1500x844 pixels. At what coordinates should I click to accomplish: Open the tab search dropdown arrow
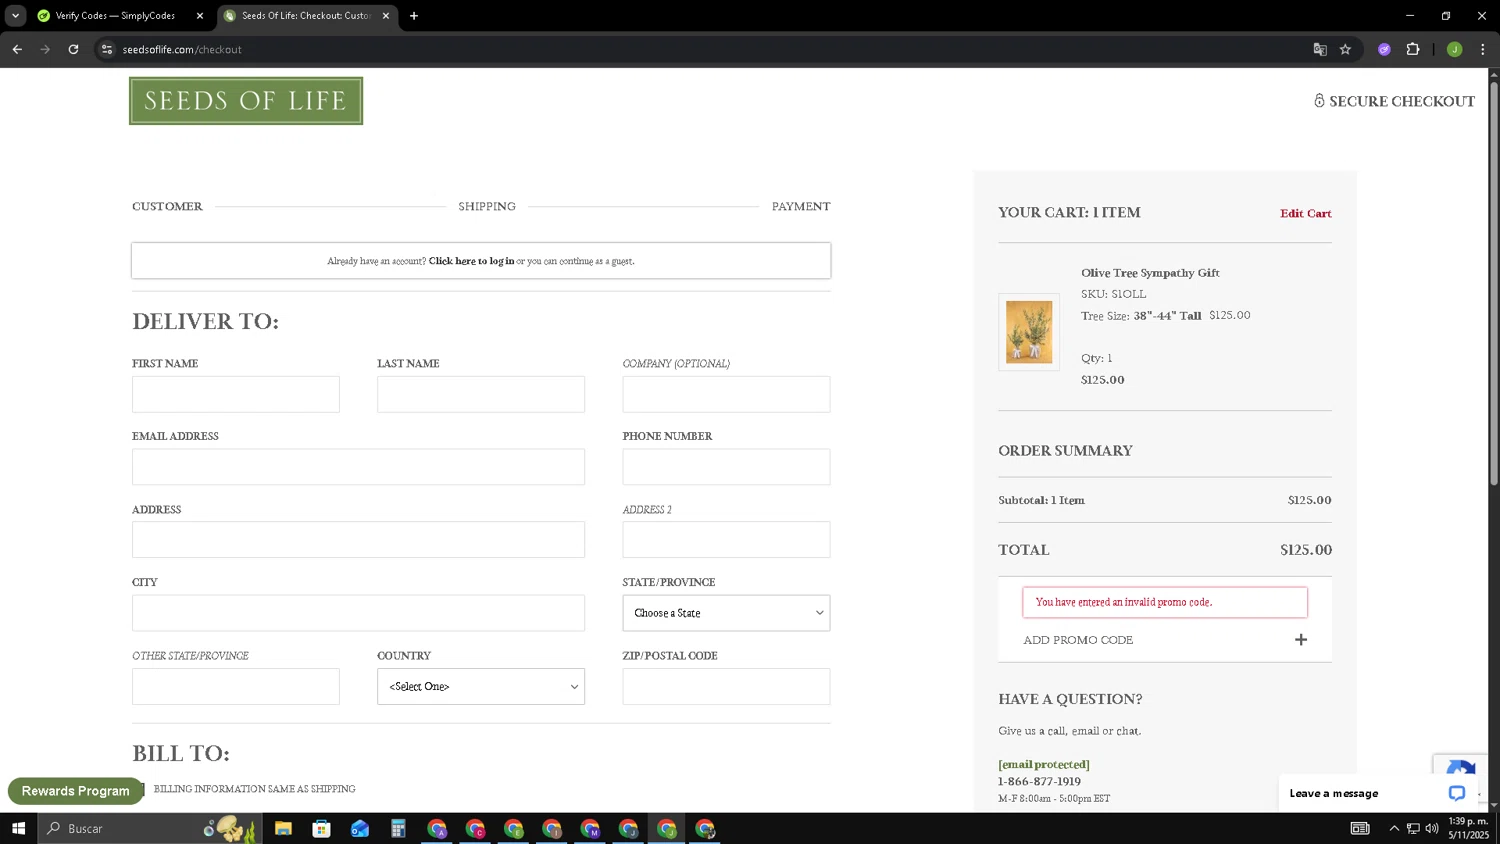point(15,16)
